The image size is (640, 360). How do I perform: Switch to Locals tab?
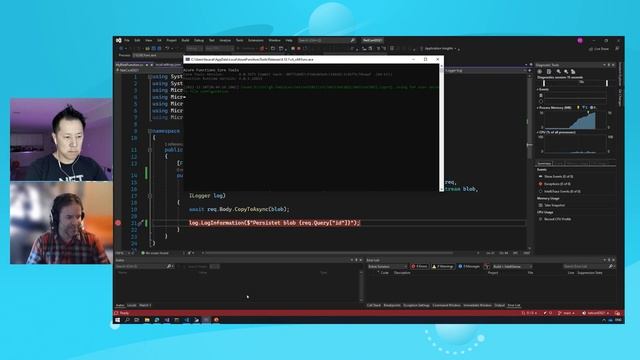point(132,305)
